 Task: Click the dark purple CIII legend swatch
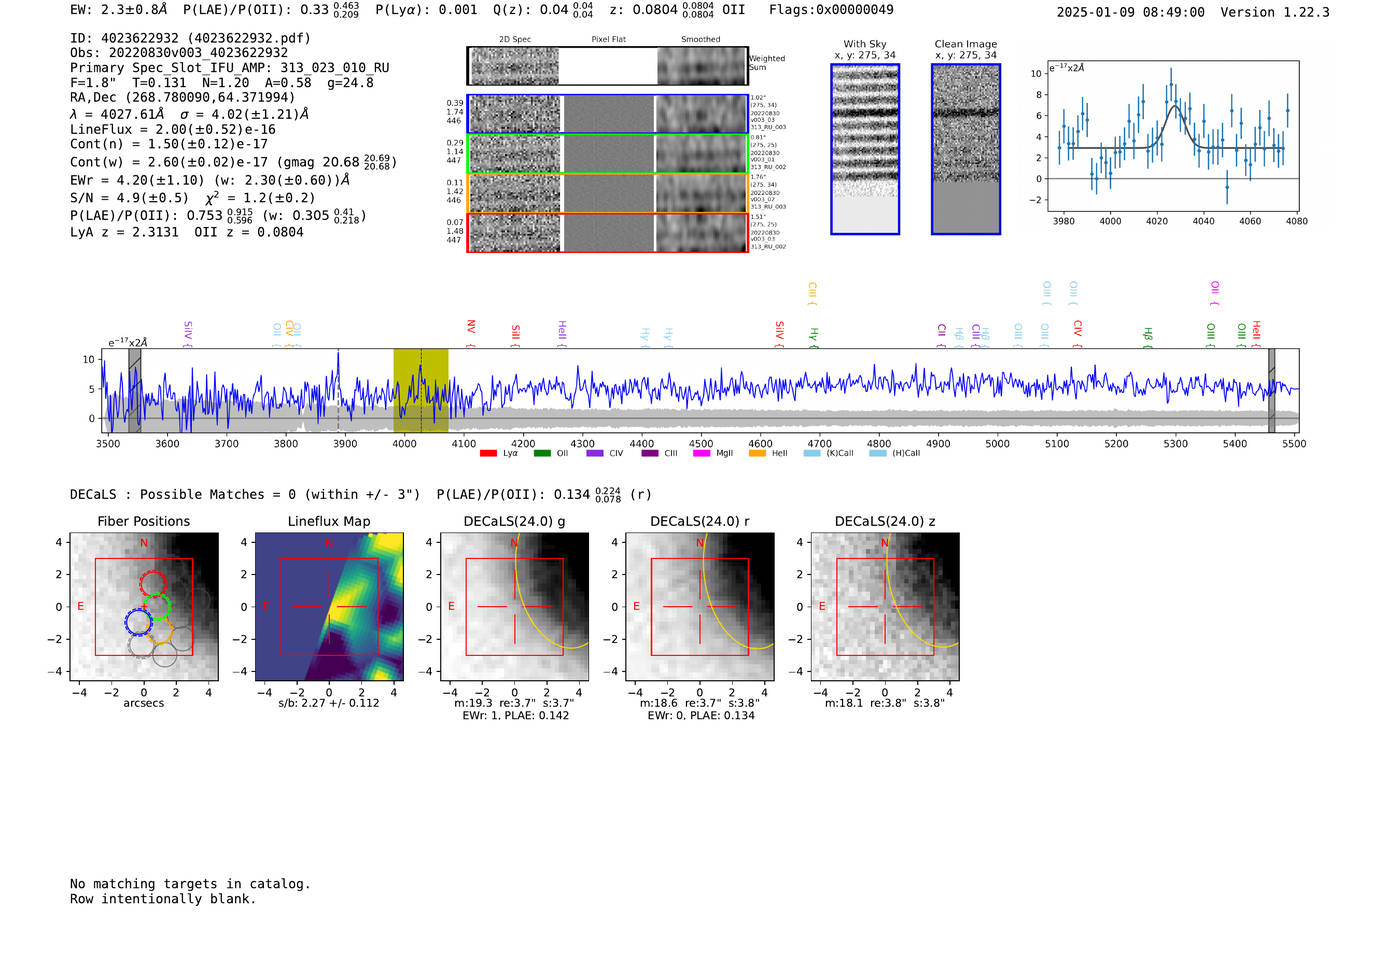point(650,453)
